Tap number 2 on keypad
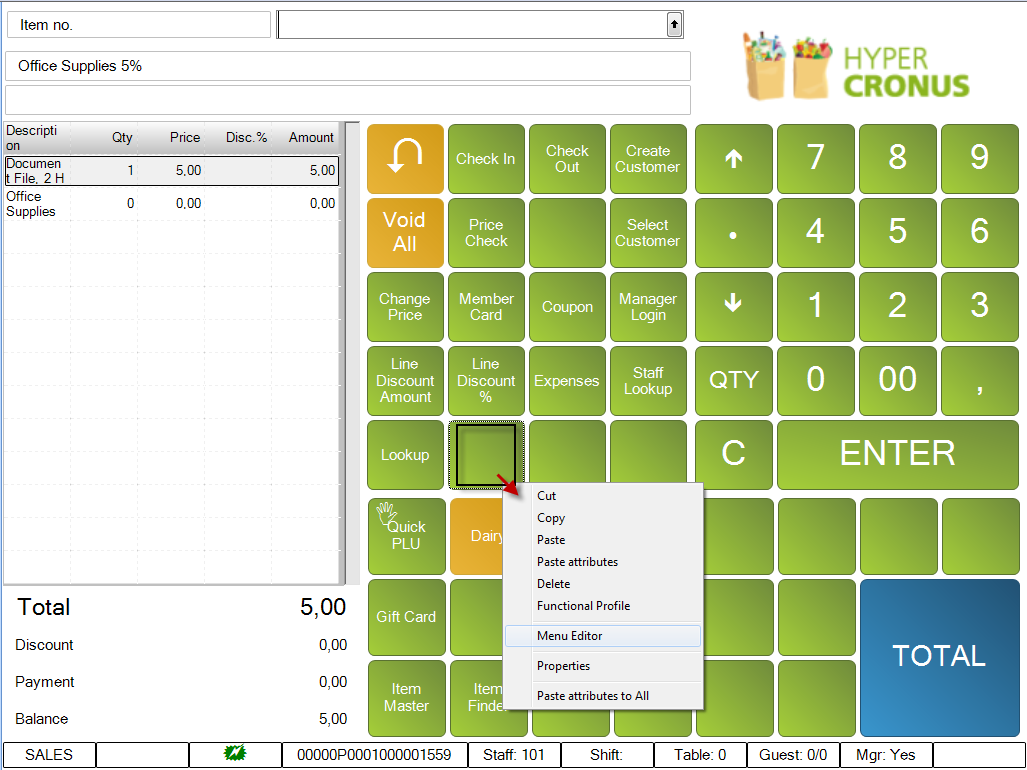Screen dimensions: 1027x770 (x=898, y=307)
